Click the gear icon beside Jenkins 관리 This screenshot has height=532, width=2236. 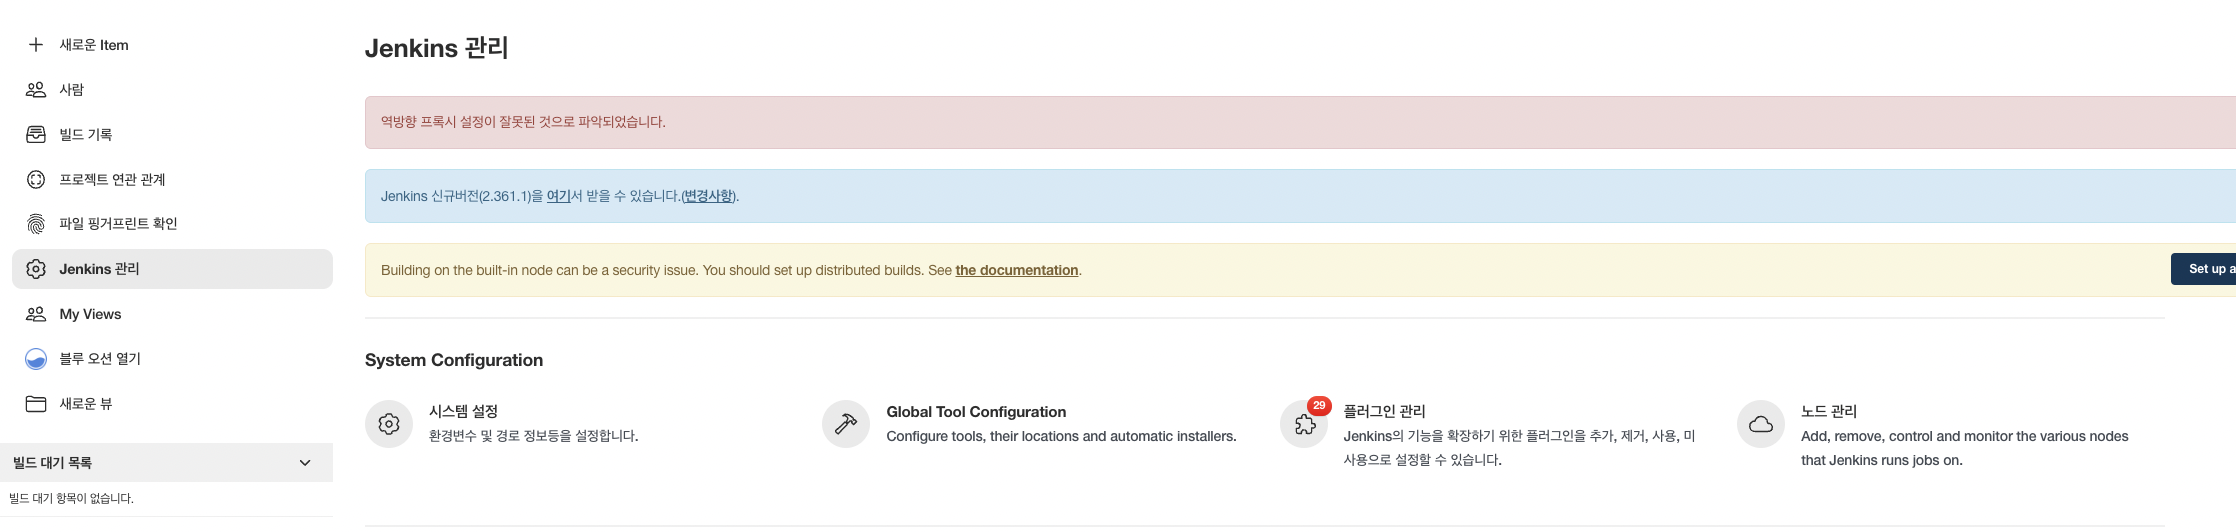click(36, 269)
